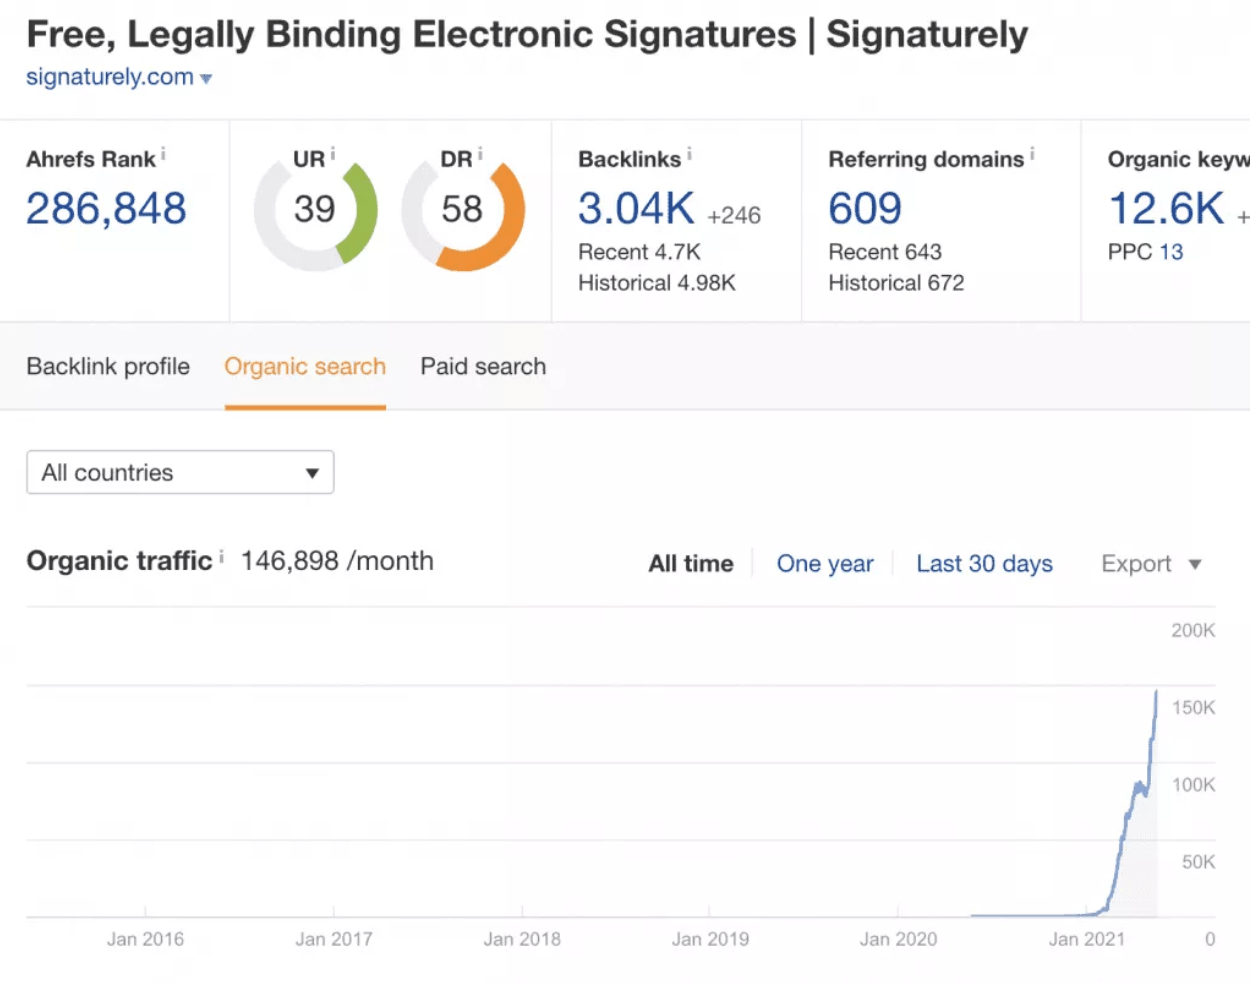Image resolution: width=1250 pixels, height=983 pixels.
Task: Click the 609 referring domains number
Action: click(865, 209)
